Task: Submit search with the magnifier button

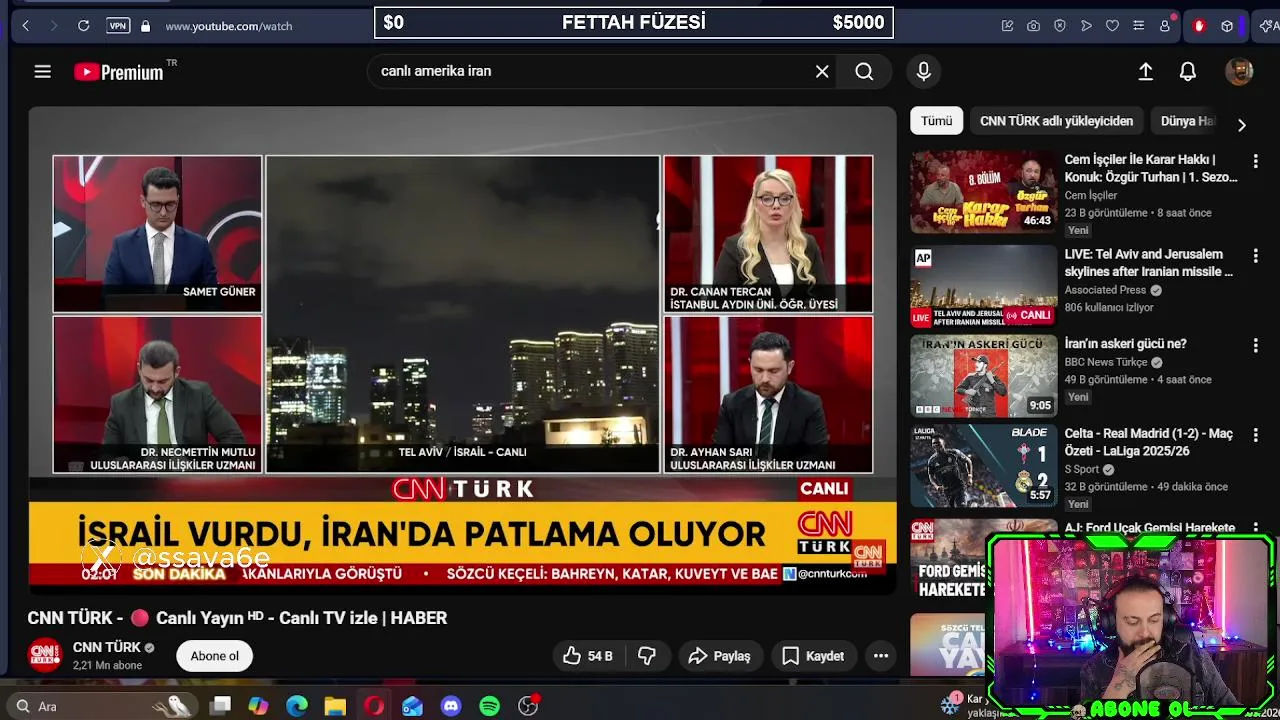Action: coord(864,71)
